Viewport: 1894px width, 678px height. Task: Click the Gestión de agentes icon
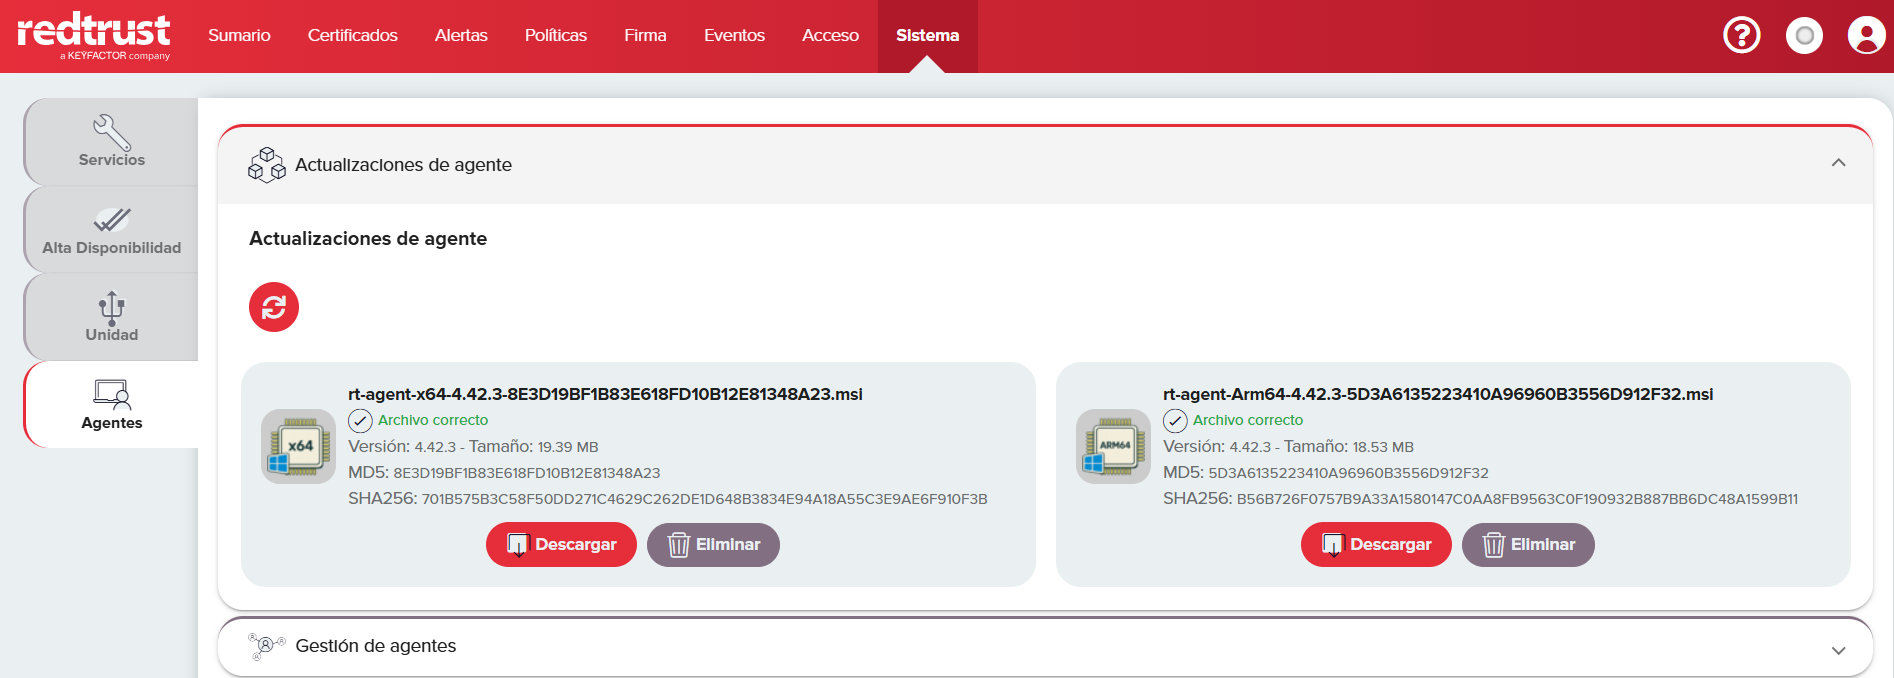point(267,646)
